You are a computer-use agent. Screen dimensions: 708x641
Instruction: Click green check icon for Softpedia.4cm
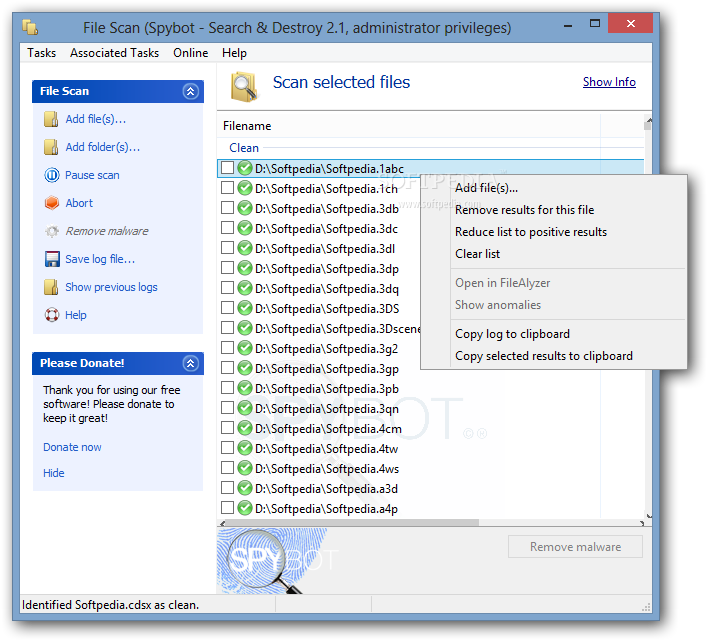coord(245,428)
